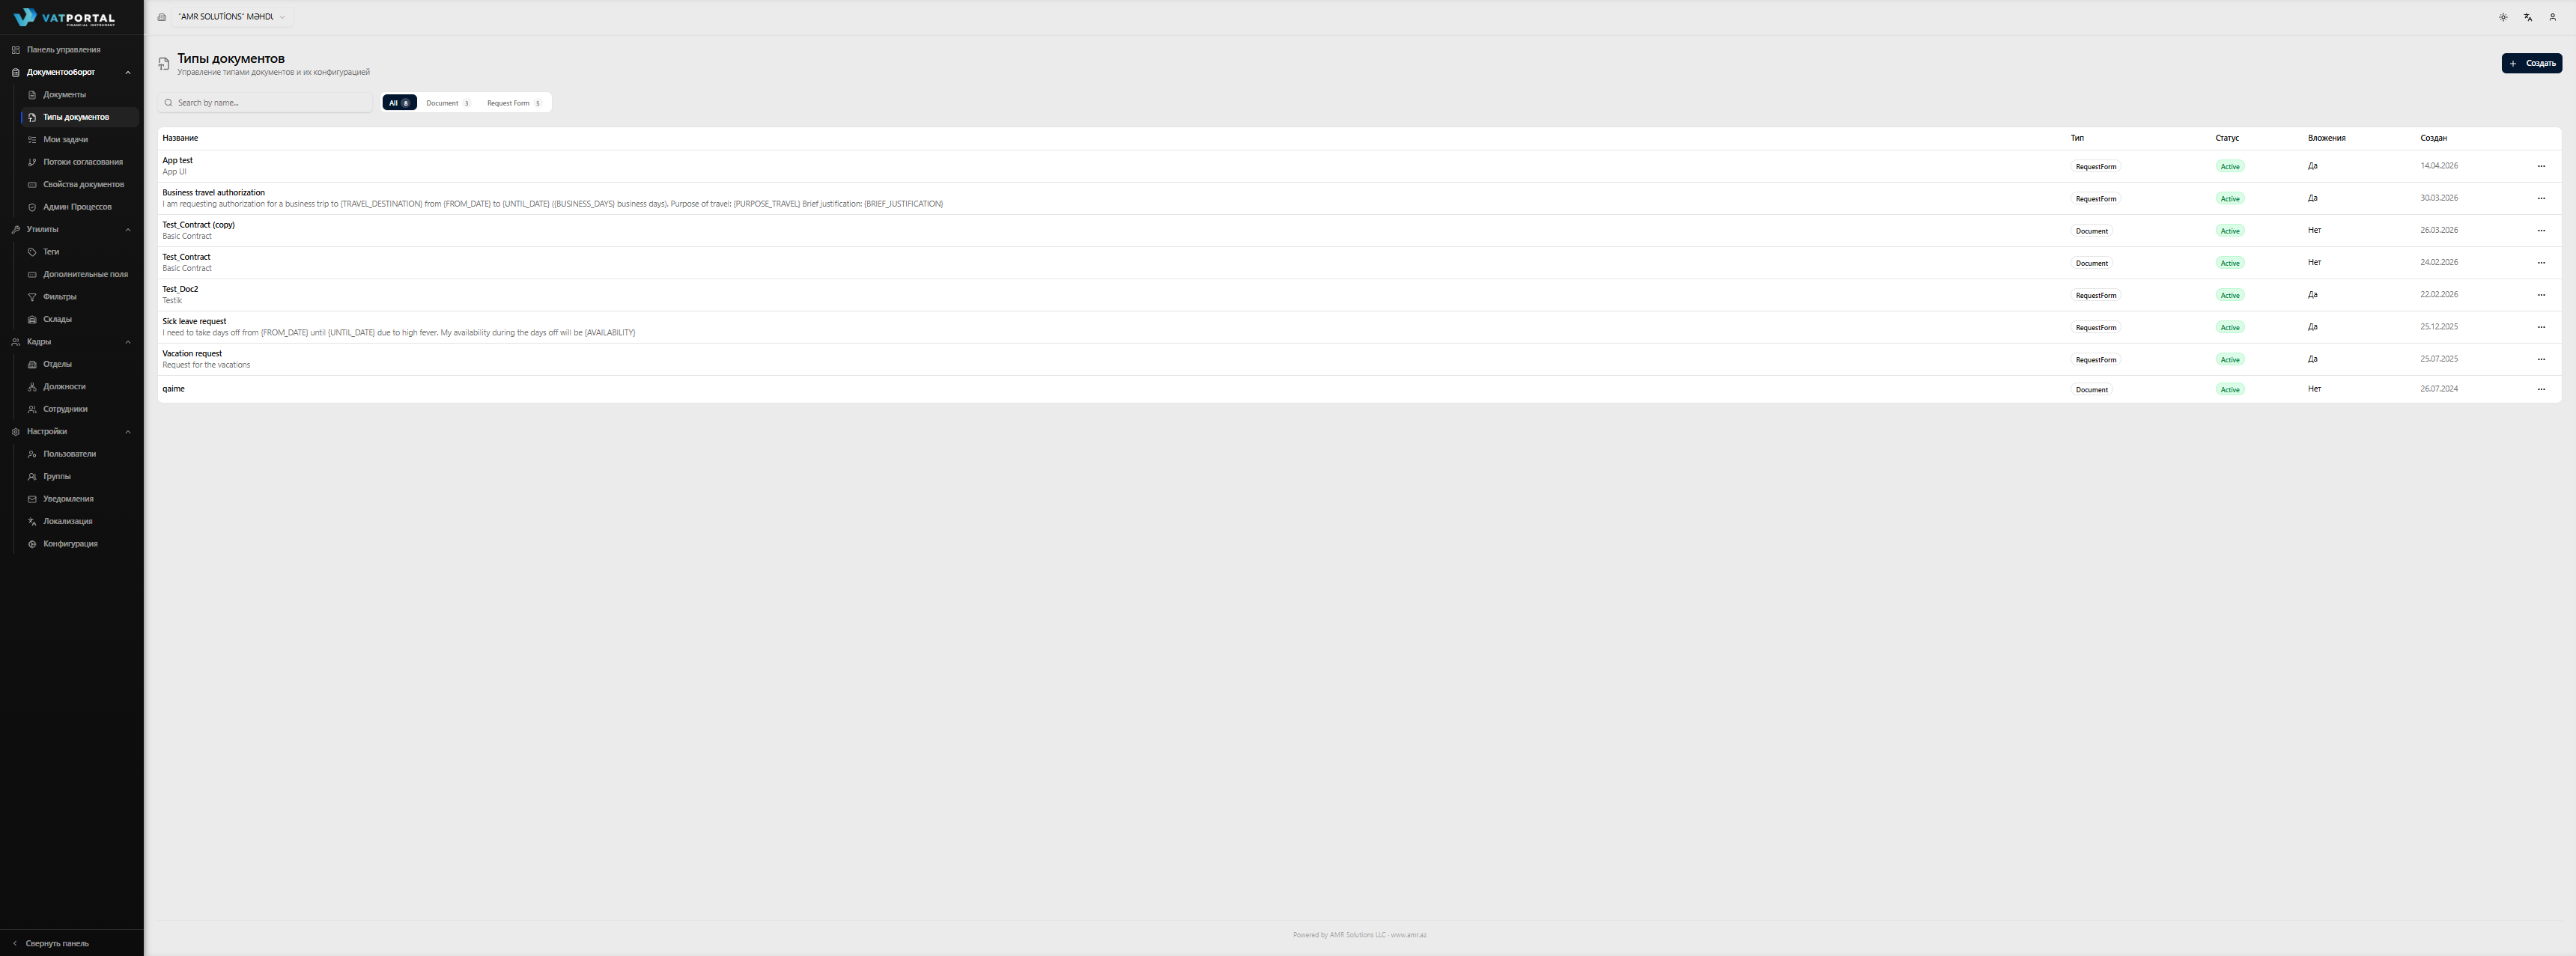Image resolution: width=2576 pixels, height=956 pixels.
Task: Click the Группы sidebar icon
Action: coord(32,477)
